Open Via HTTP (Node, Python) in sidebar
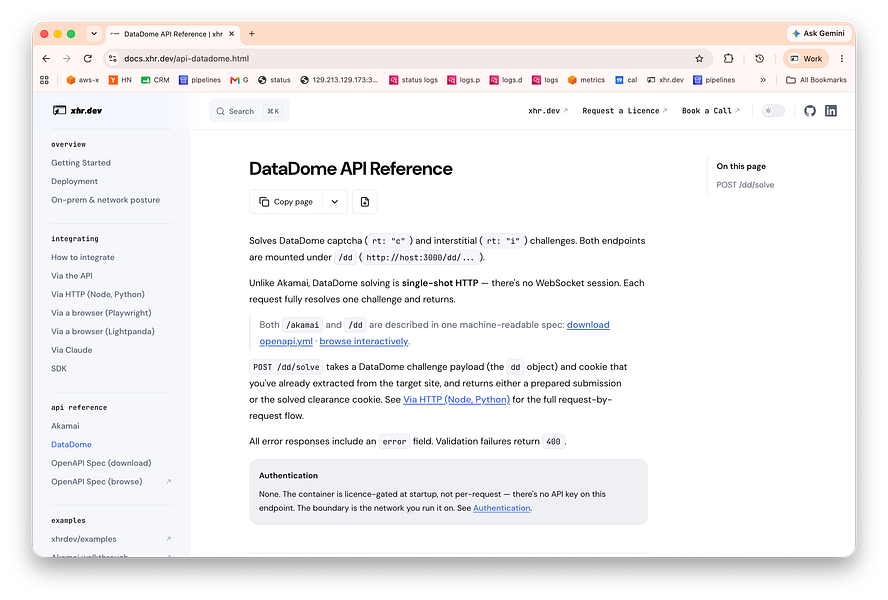Image resolution: width=888 pixels, height=600 pixels. tap(98, 295)
